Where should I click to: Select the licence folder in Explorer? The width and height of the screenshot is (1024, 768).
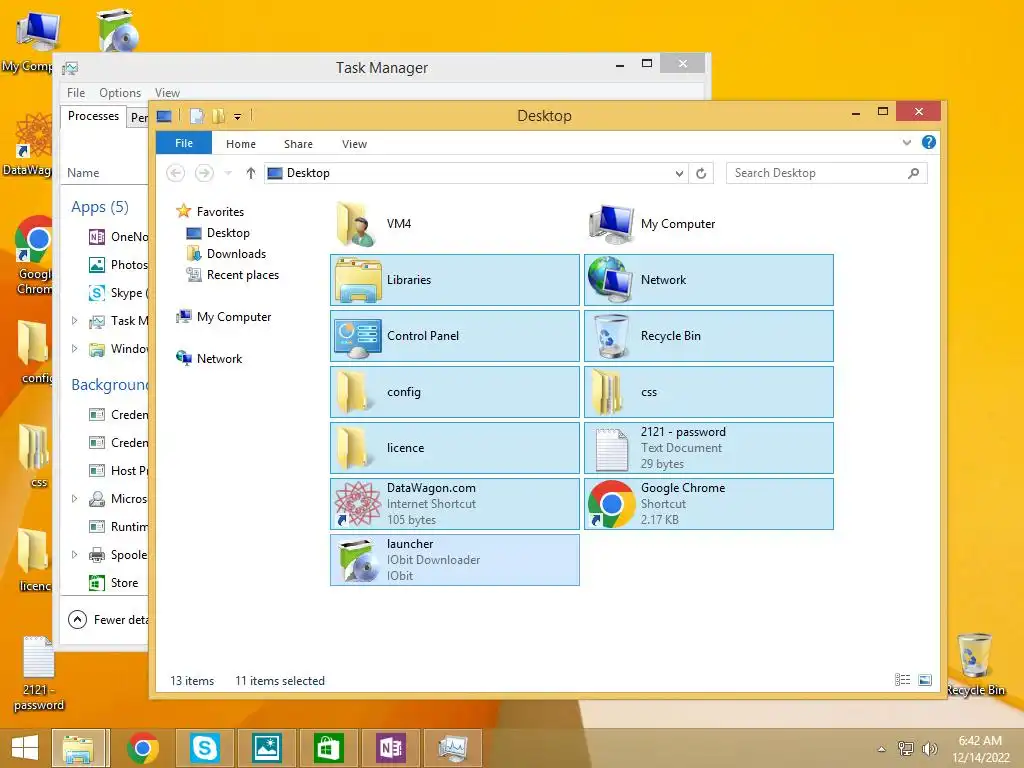click(x=455, y=448)
